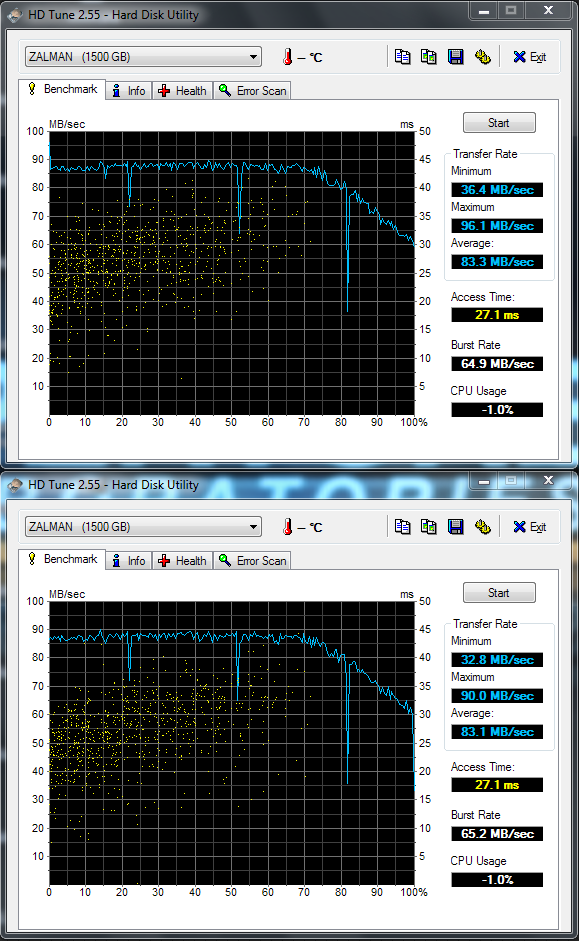579x941 pixels.
Task: Click HD Tune title bar icon in top window
Action: pos(16,14)
